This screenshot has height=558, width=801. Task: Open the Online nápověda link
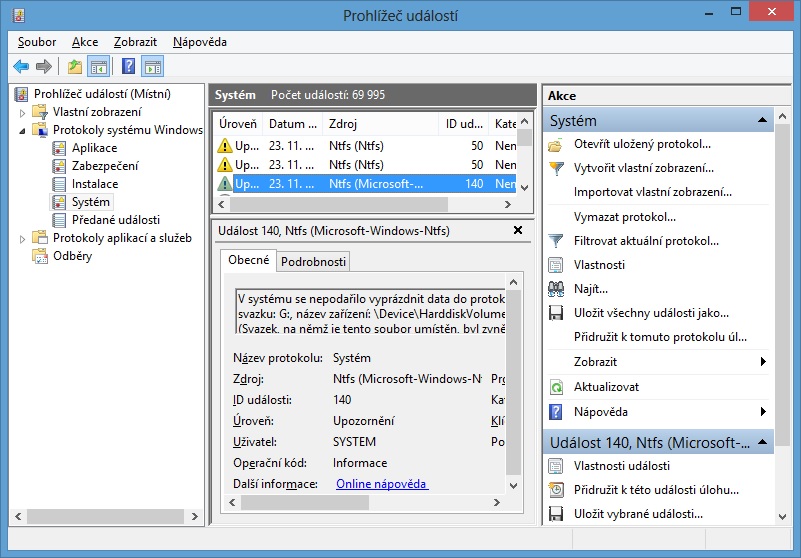(x=381, y=484)
